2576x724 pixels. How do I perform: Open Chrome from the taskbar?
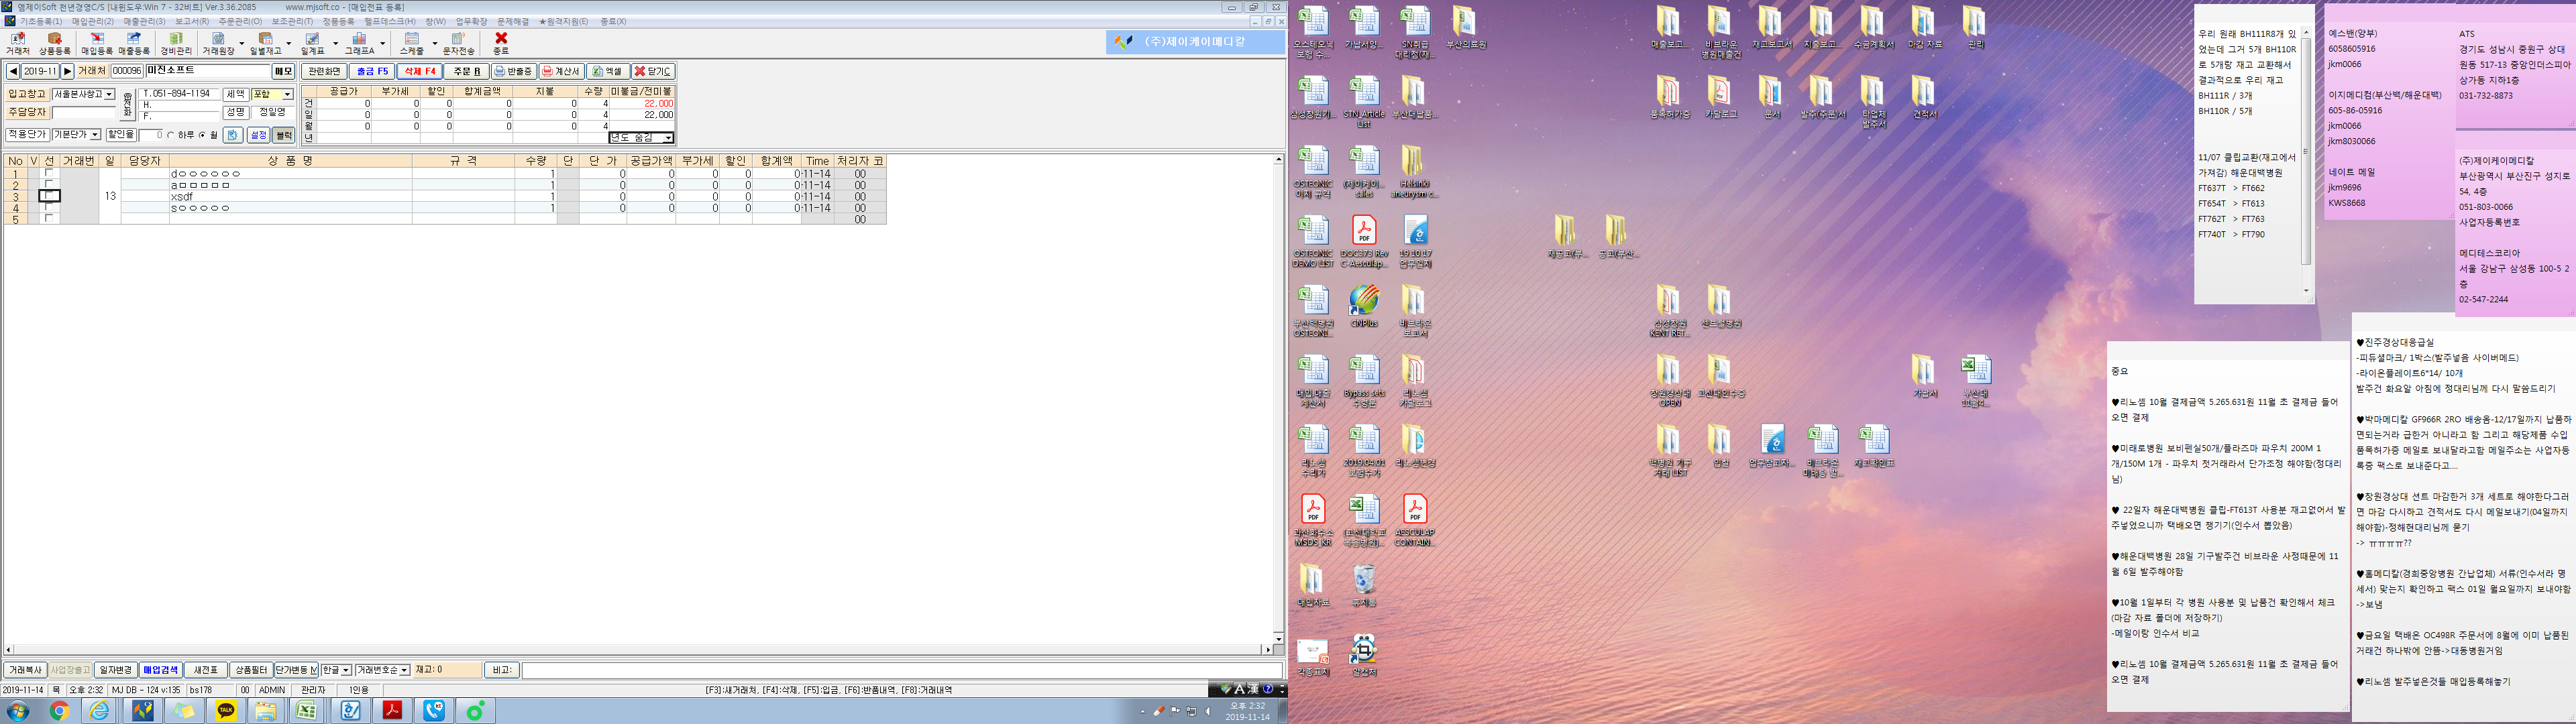coord(60,710)
